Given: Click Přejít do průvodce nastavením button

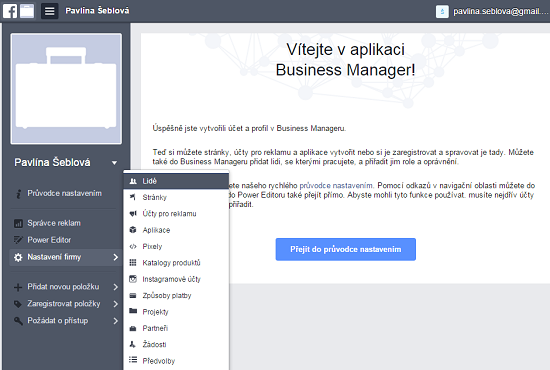Looking at the screenshot, I should click(x=346, y=249).
